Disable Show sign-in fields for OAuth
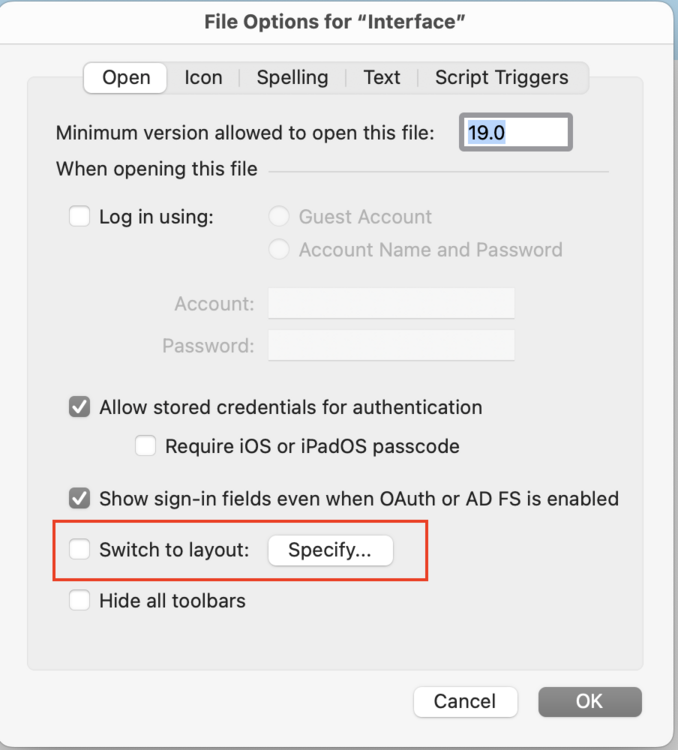This screenshot has height=750, width=678. tap(80, 498)
